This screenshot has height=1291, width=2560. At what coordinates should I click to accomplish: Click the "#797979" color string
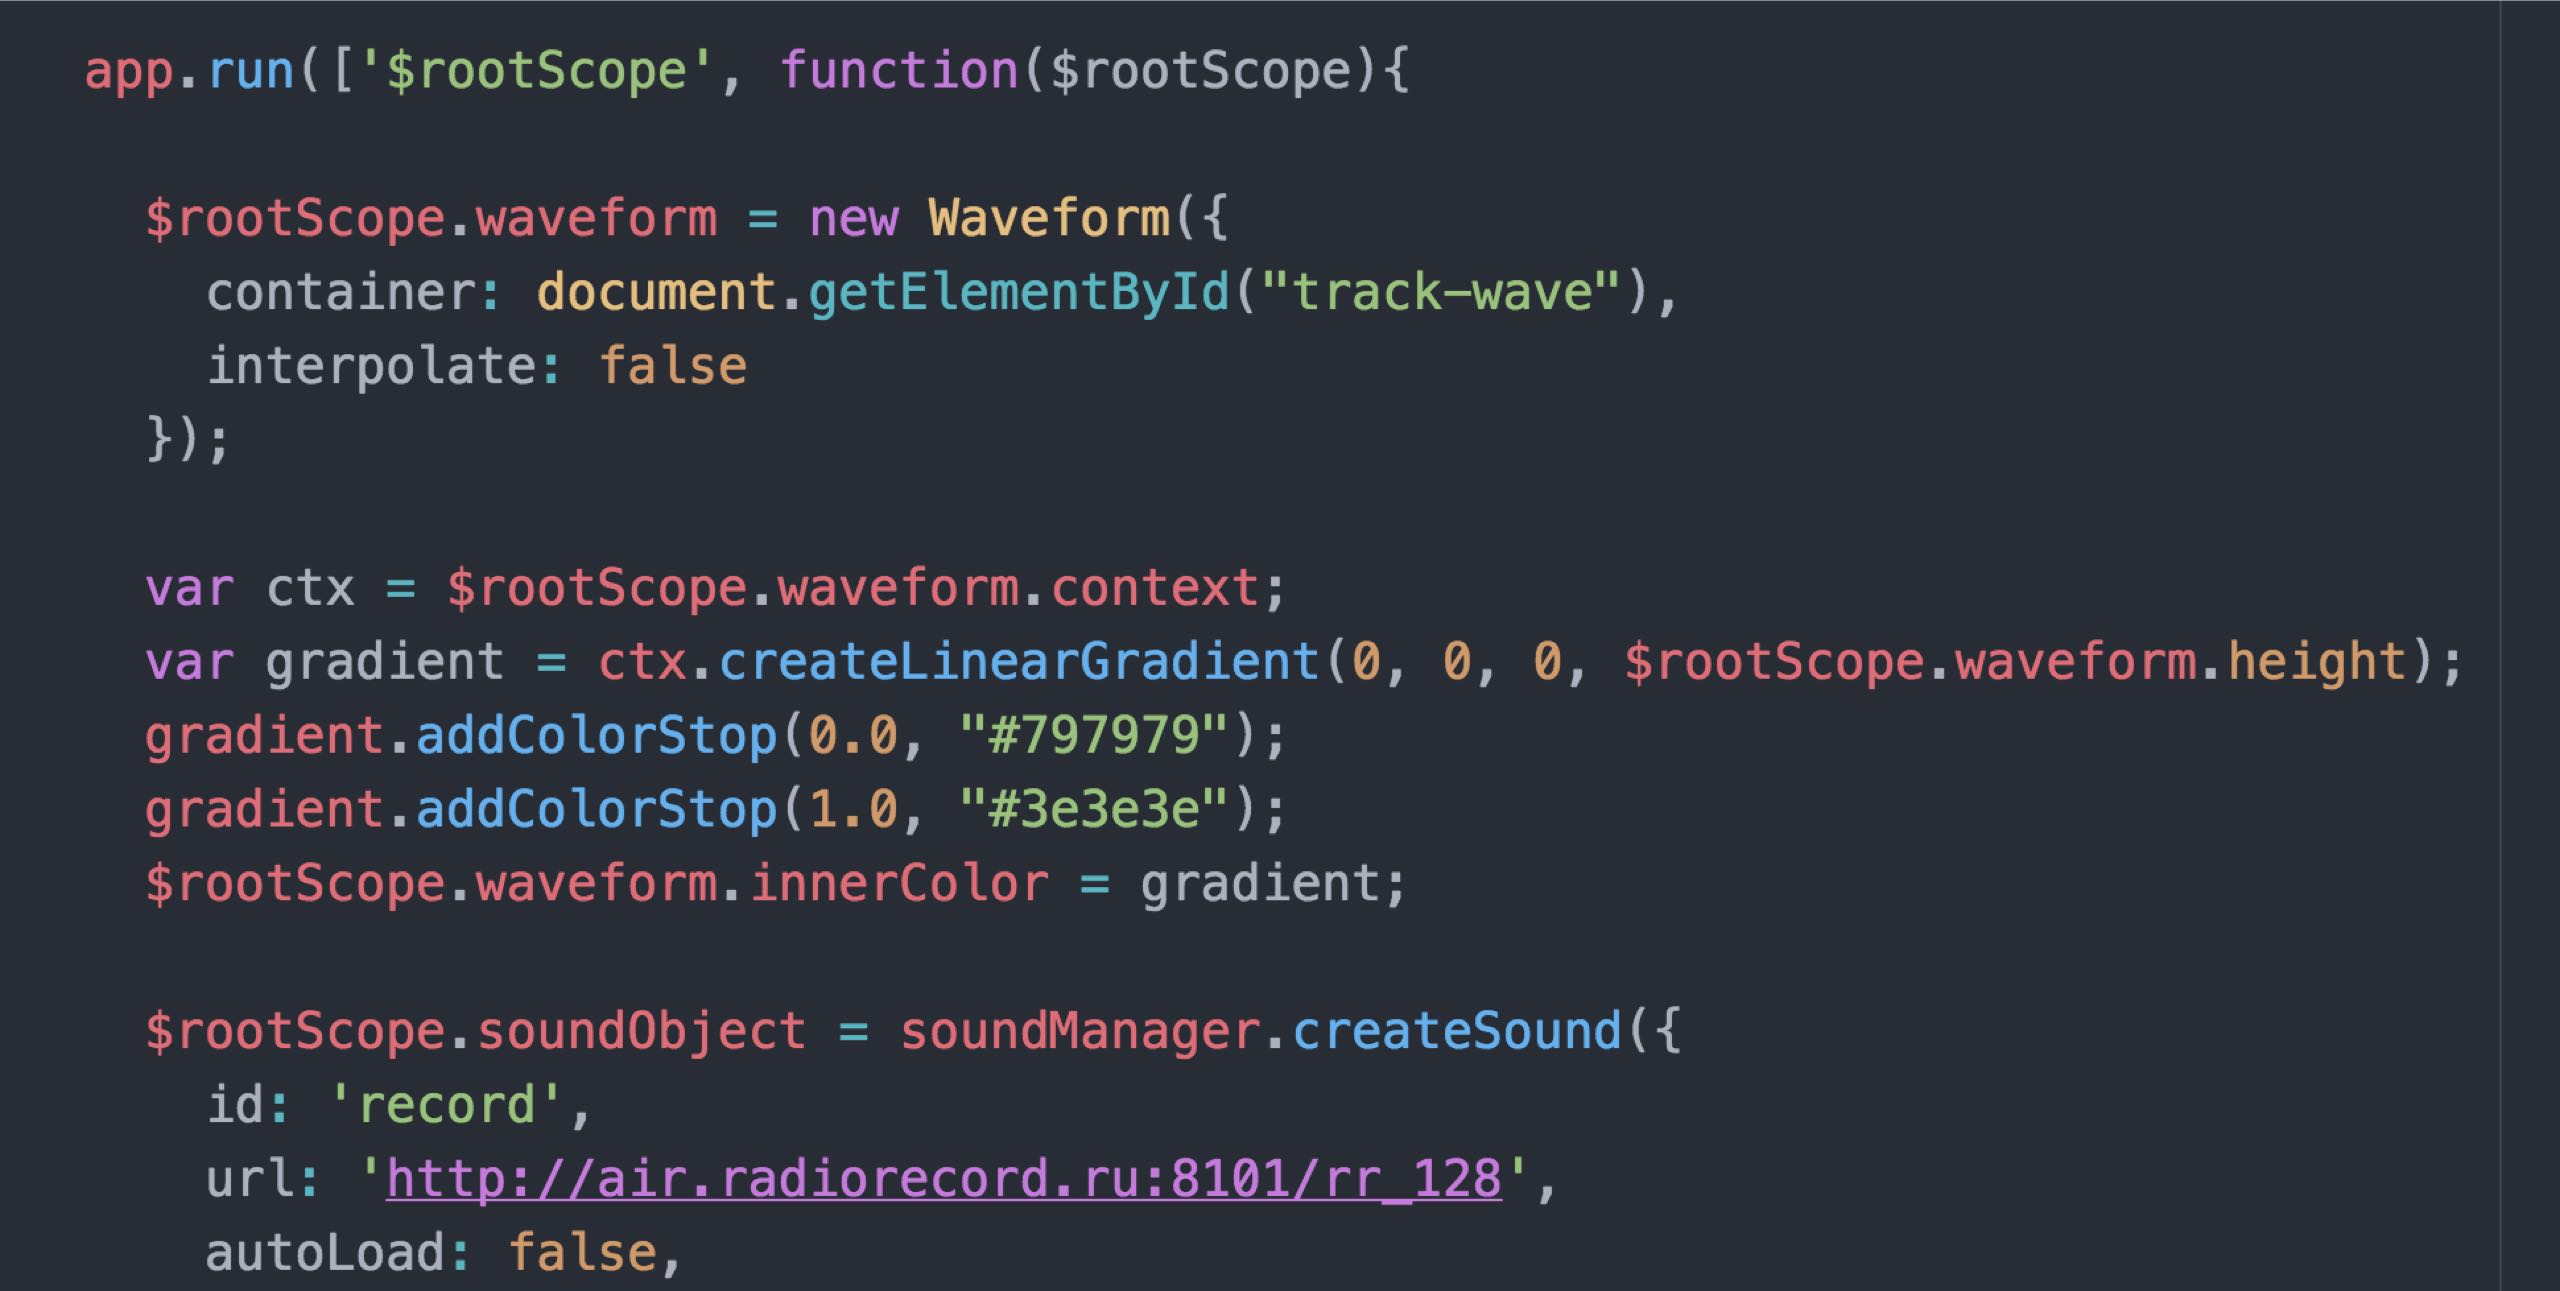coord(1093,736)
